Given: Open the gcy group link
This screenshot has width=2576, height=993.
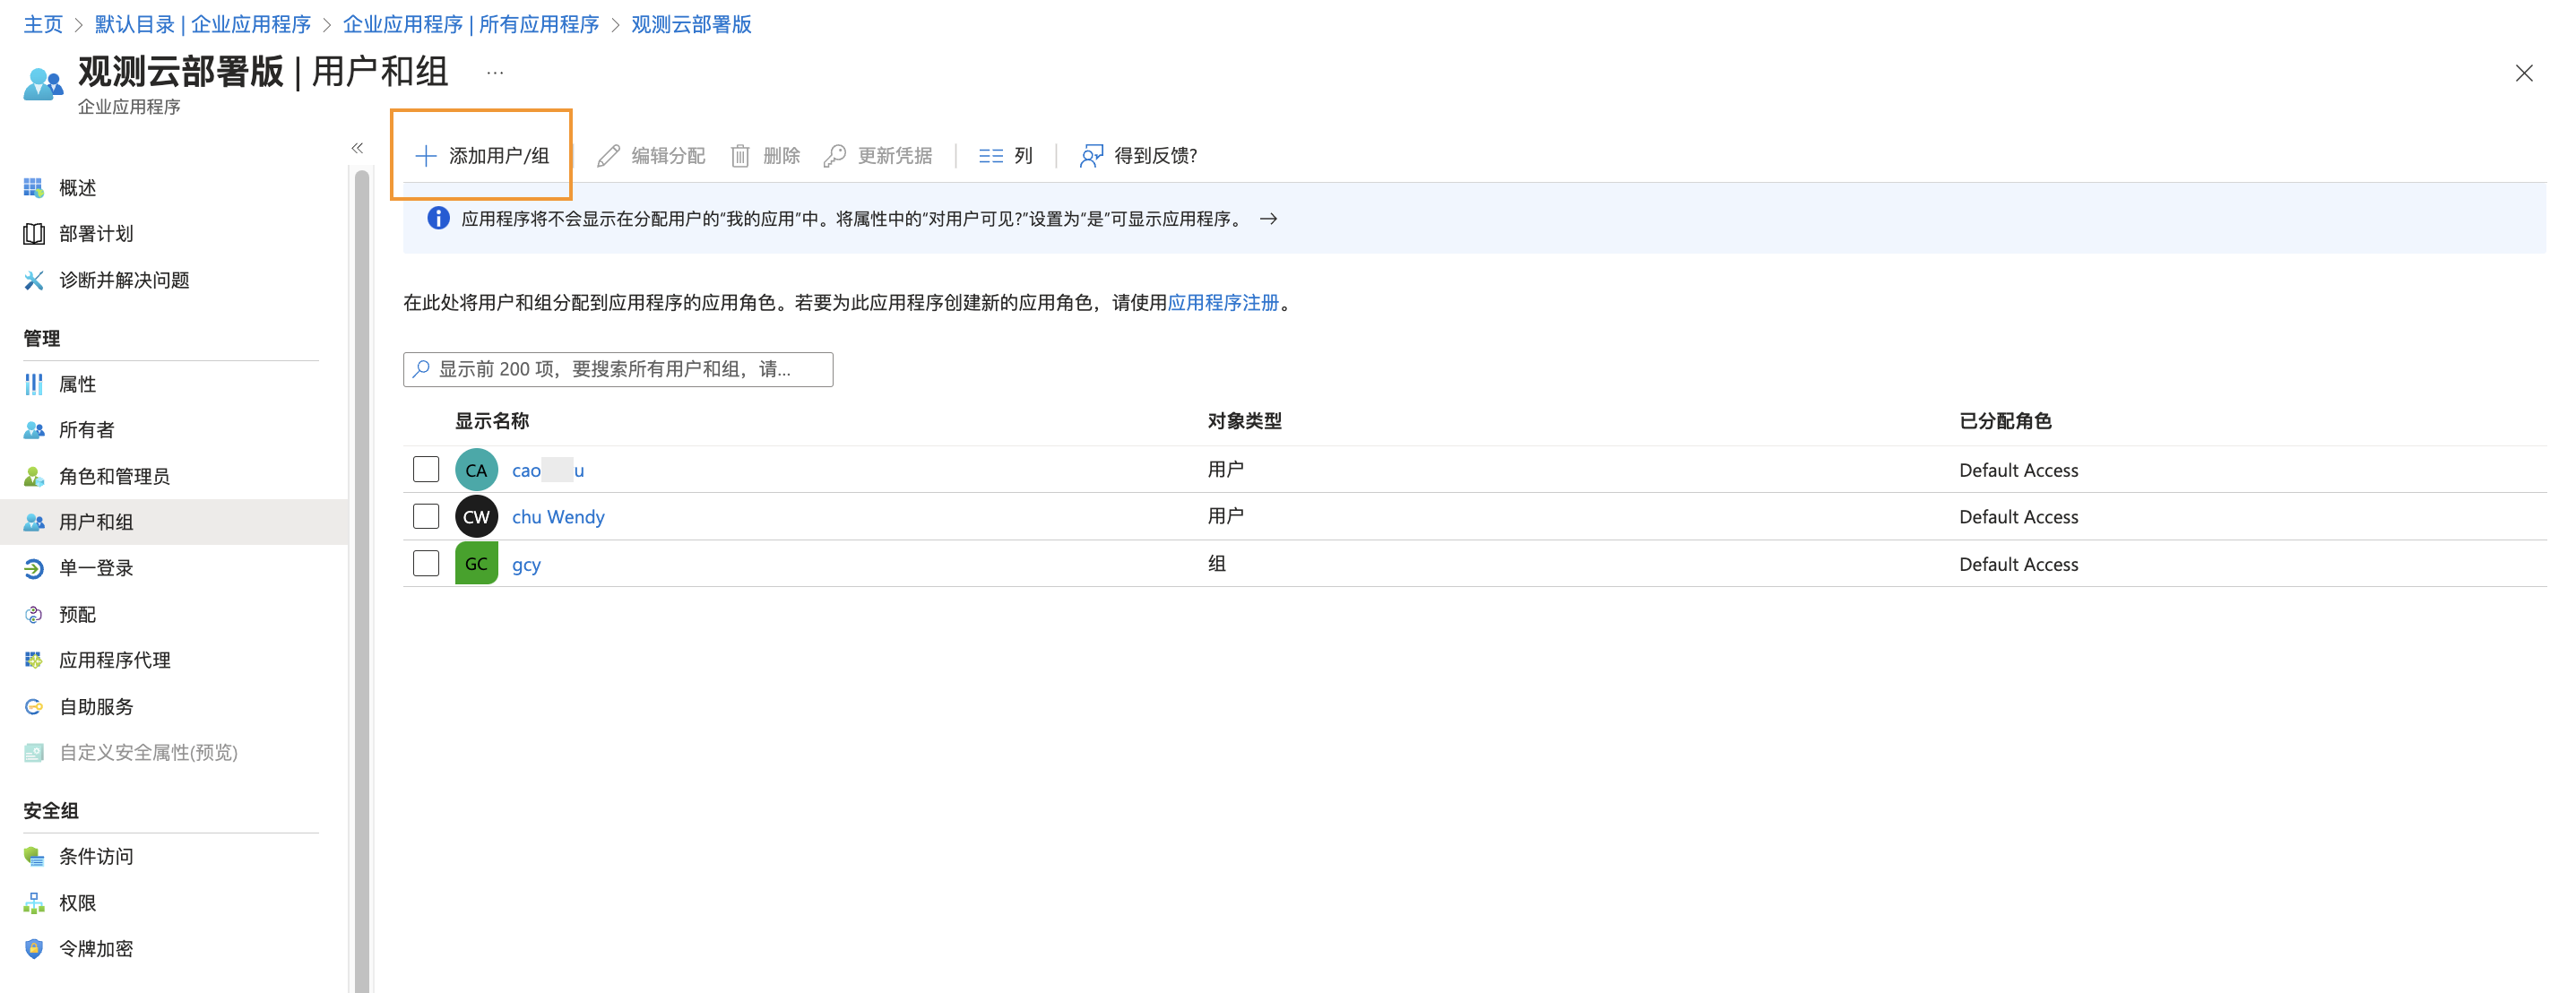Looking at the screenshot, I should point(526,565).
